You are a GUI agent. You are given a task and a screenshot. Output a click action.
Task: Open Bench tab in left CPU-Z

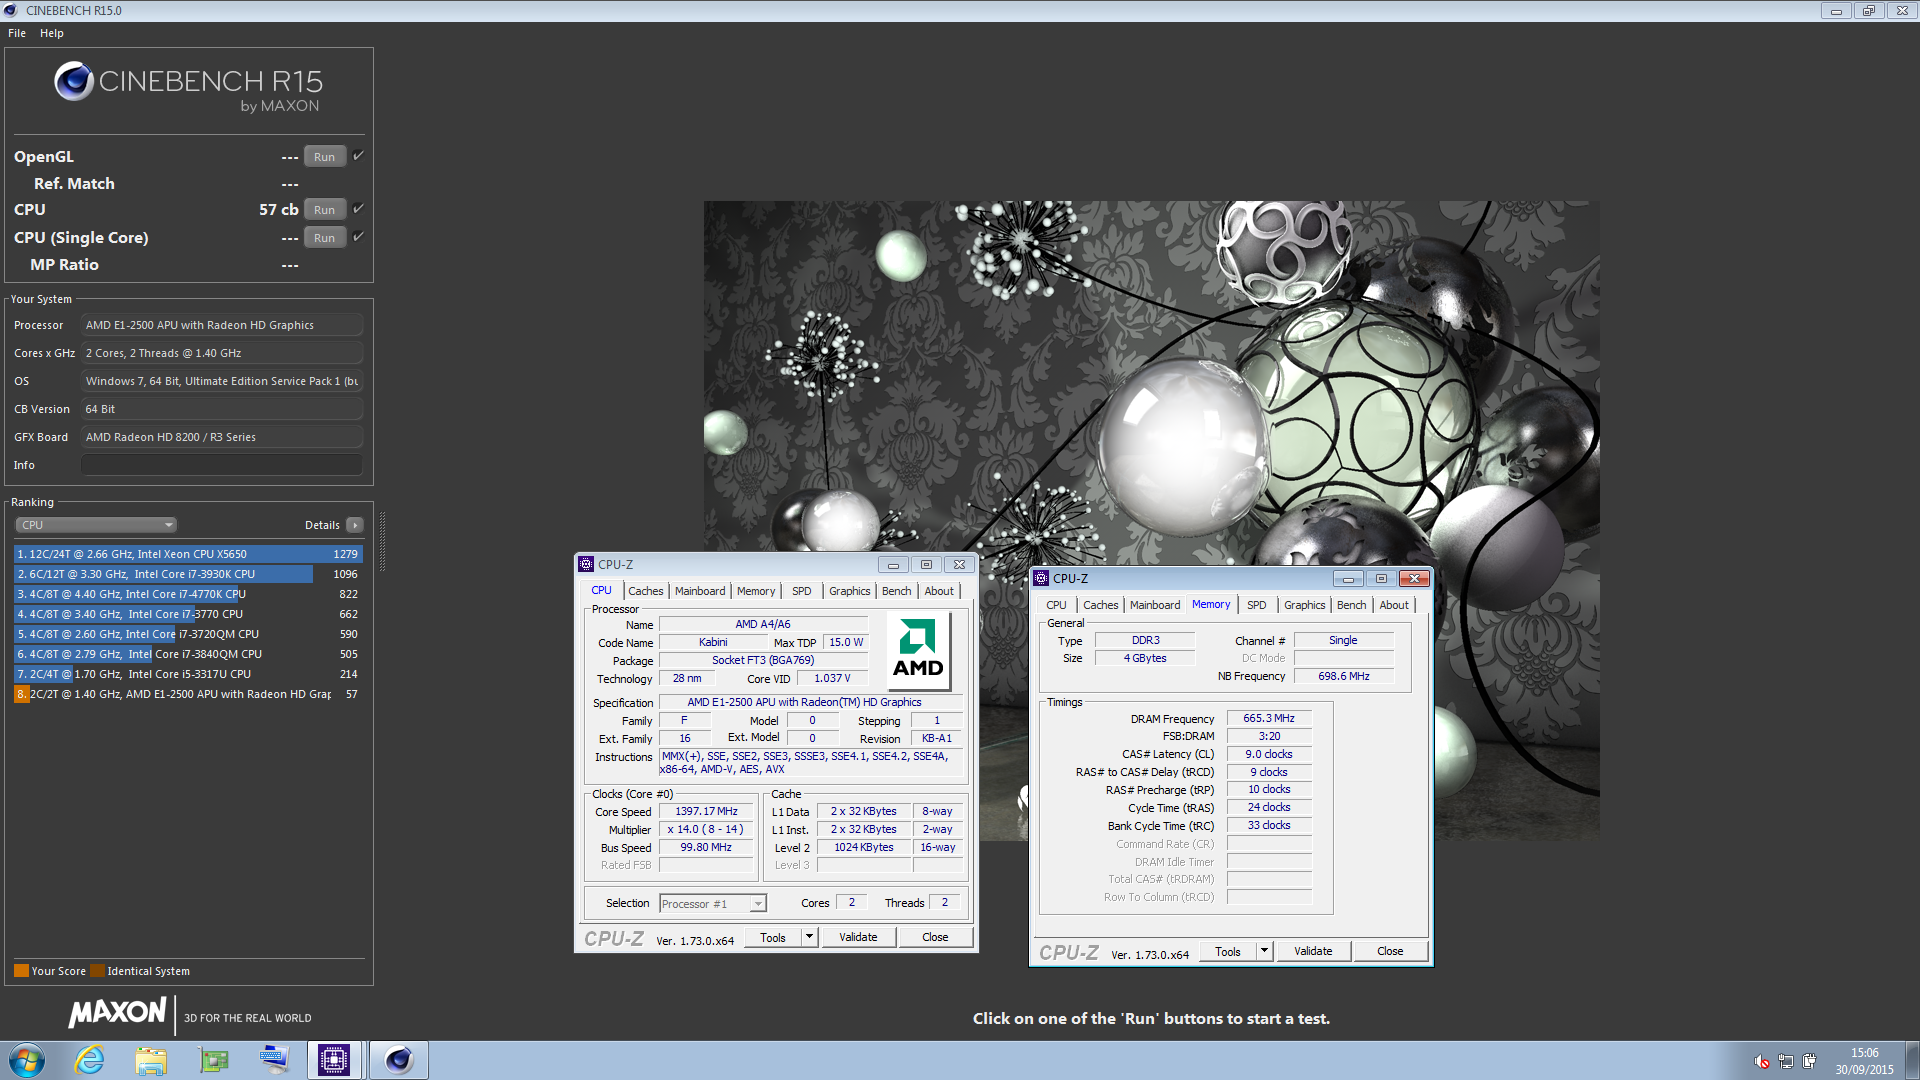coord(897,591)
